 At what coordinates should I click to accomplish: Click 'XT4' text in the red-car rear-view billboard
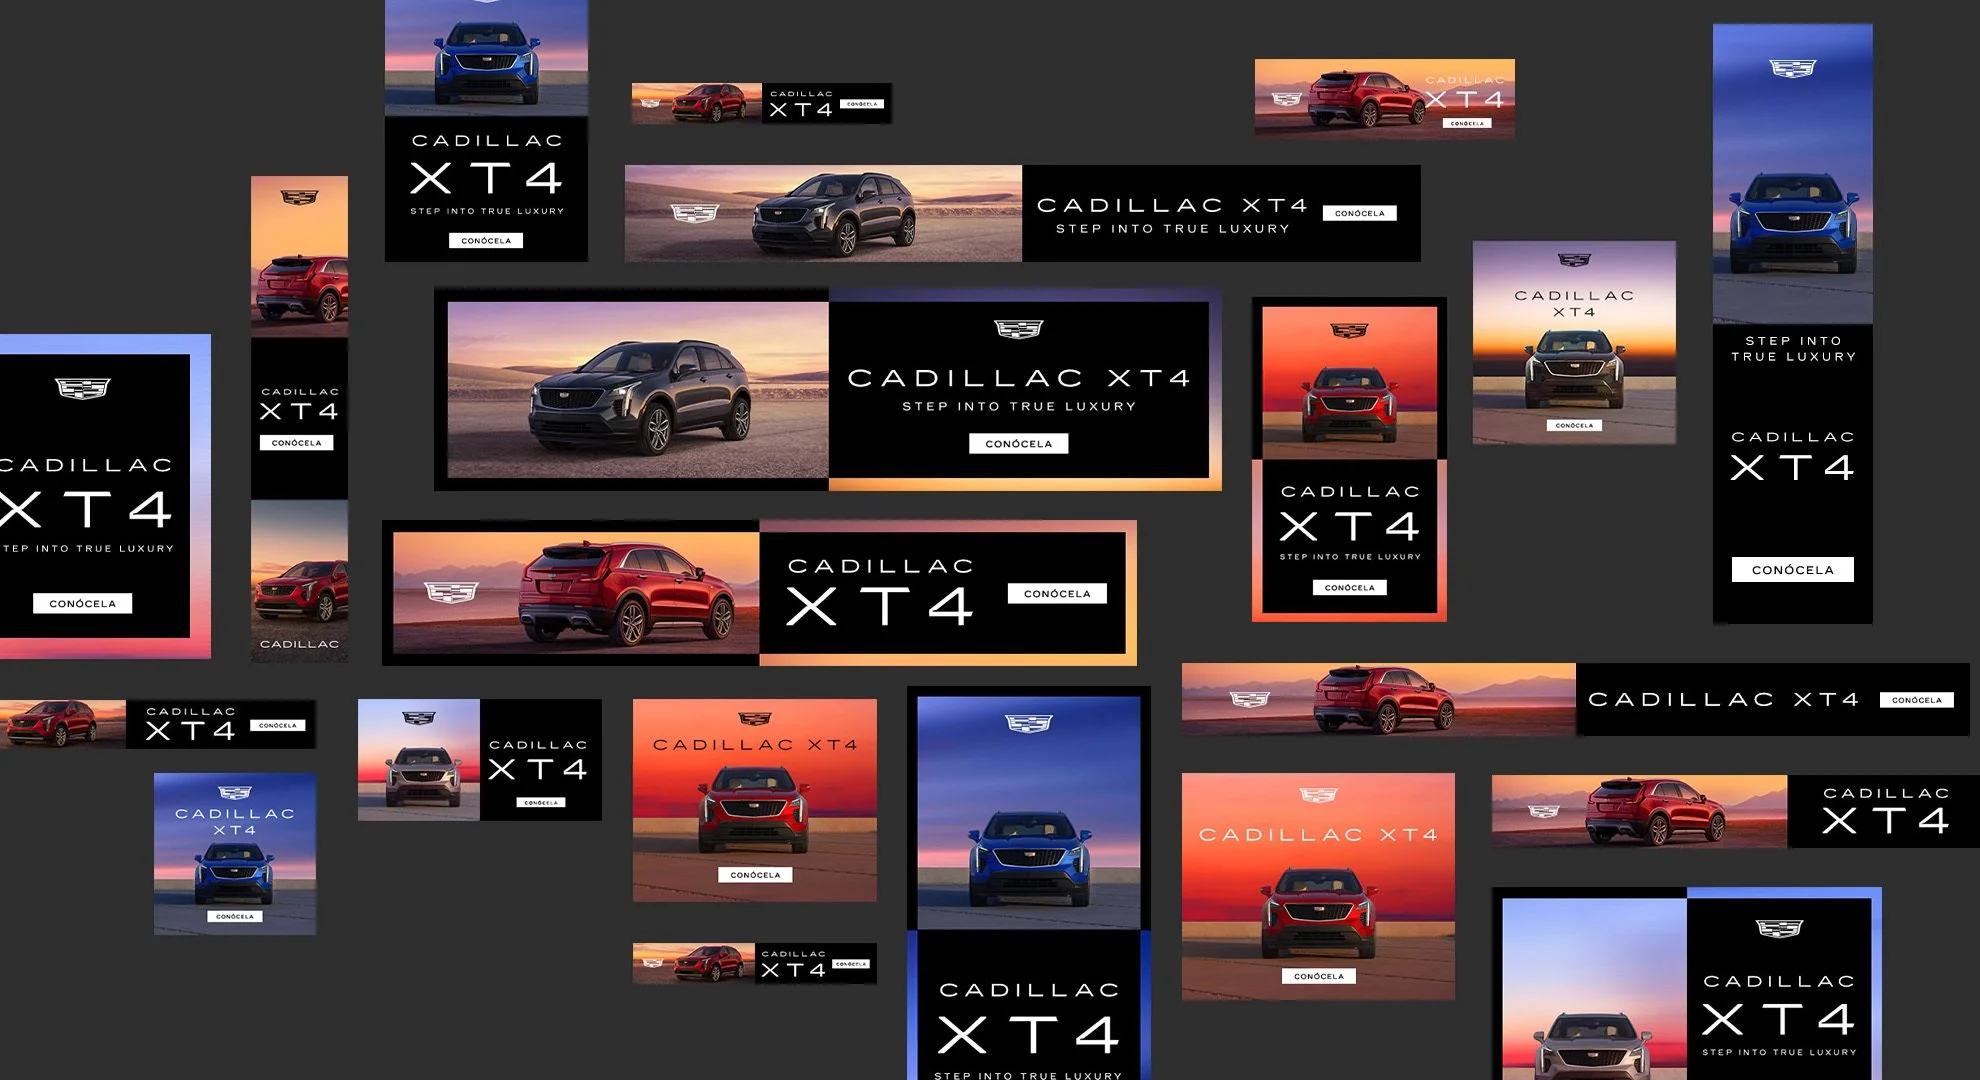(880, 606)
